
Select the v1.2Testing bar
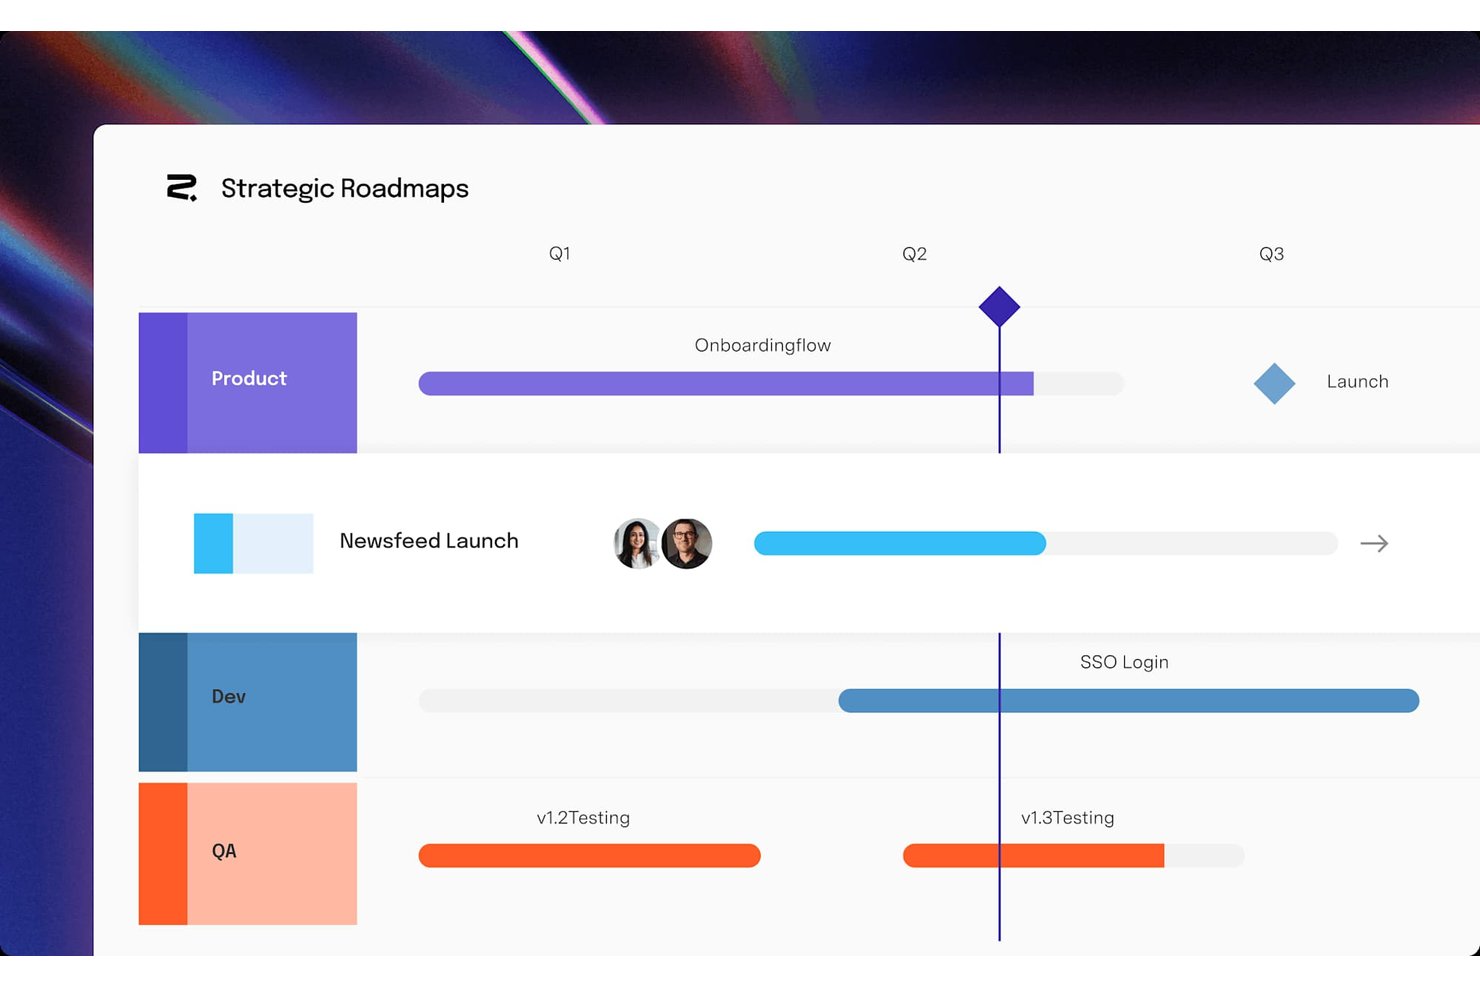(x=590, y=855)
